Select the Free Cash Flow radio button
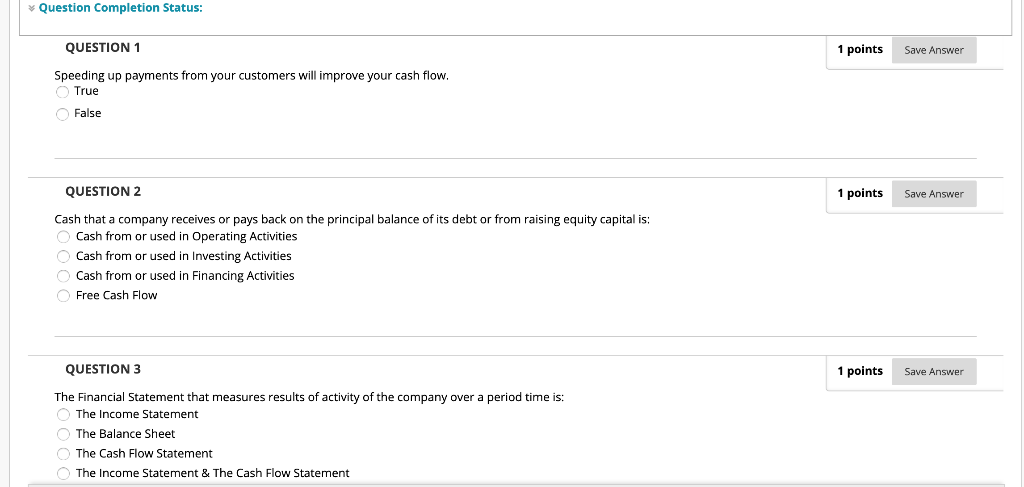This screenshot has width=1024, height=487. 63,296
